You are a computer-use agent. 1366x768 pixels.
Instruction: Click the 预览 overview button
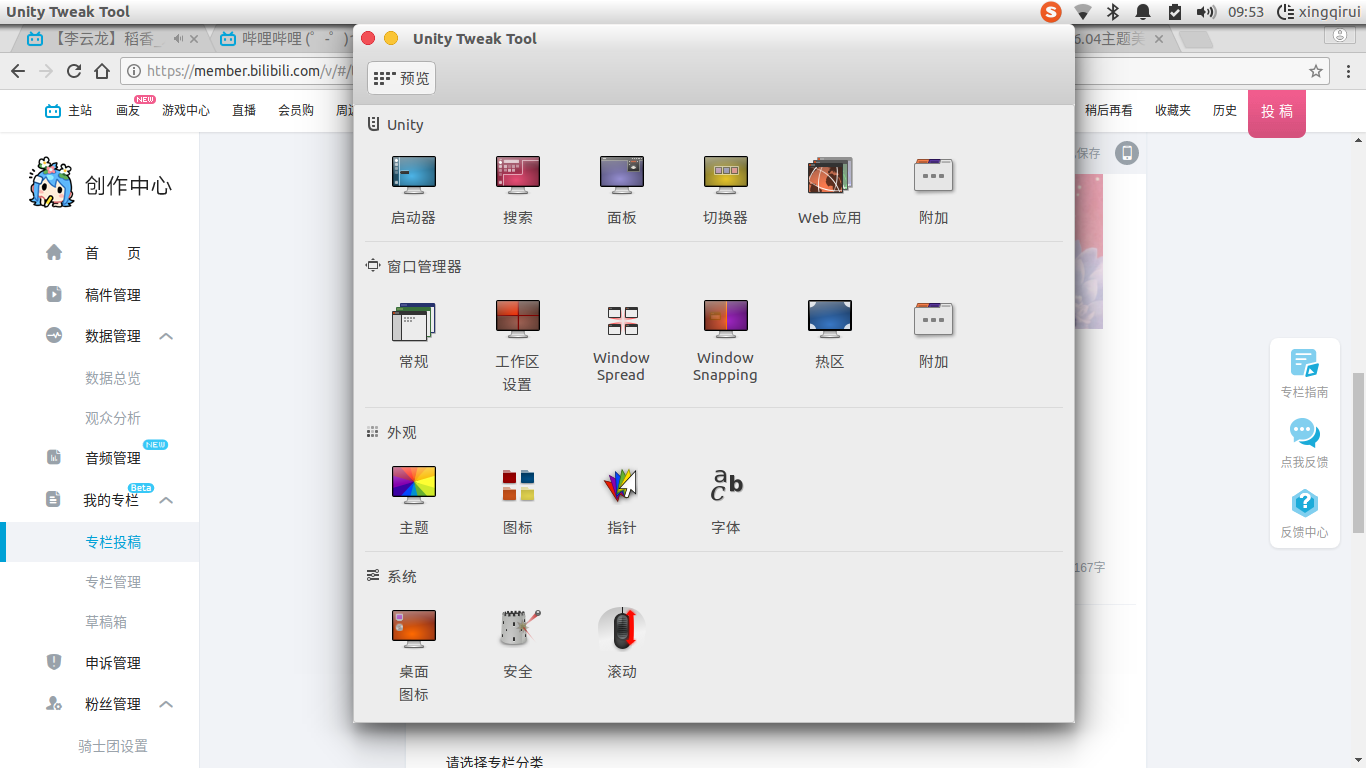coord(401,78)
